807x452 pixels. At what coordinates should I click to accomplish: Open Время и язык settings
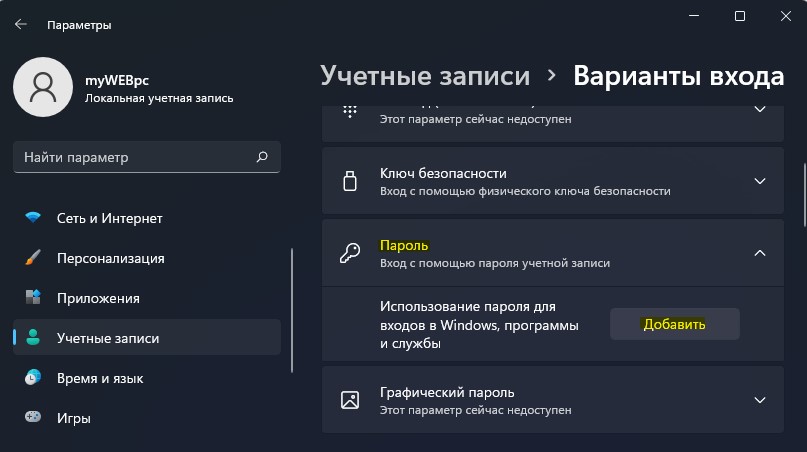147,378
